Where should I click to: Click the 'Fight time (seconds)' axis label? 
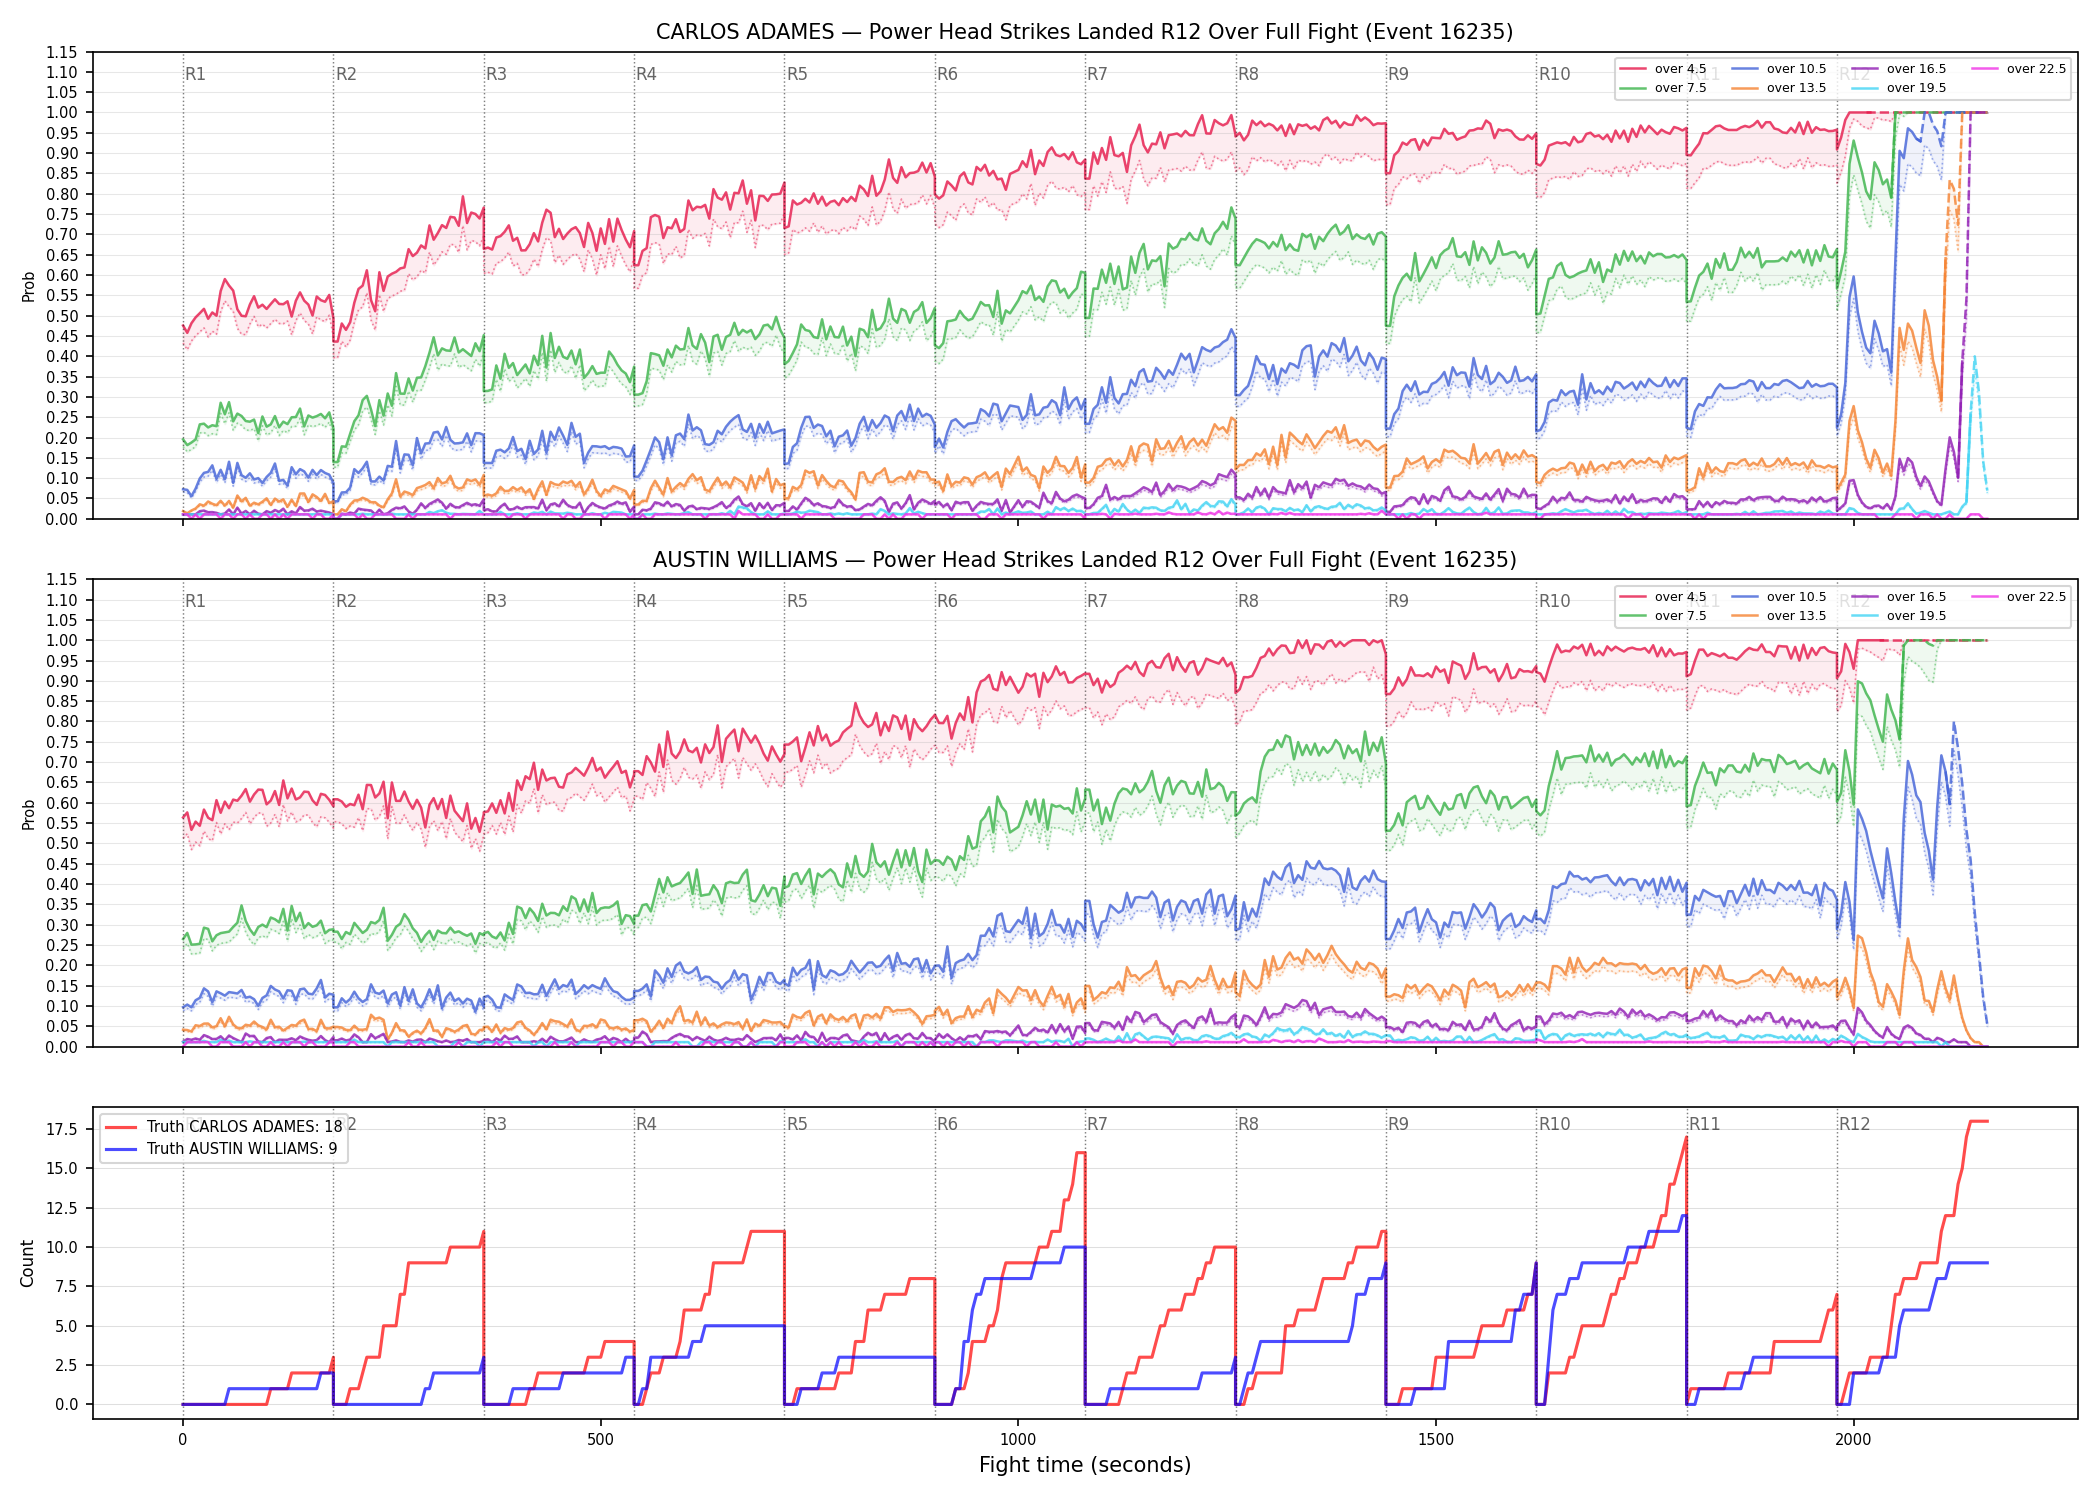tap(1085, 1466)
